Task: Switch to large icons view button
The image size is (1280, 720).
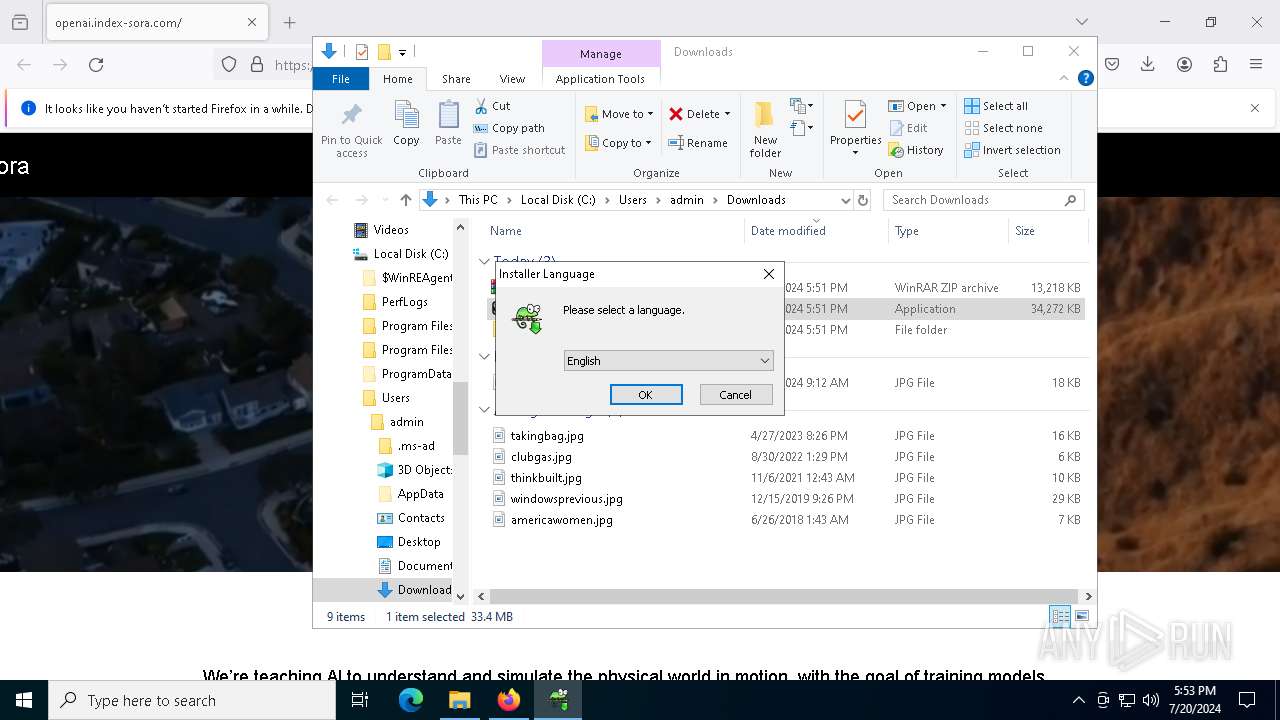Action: 1082,616
